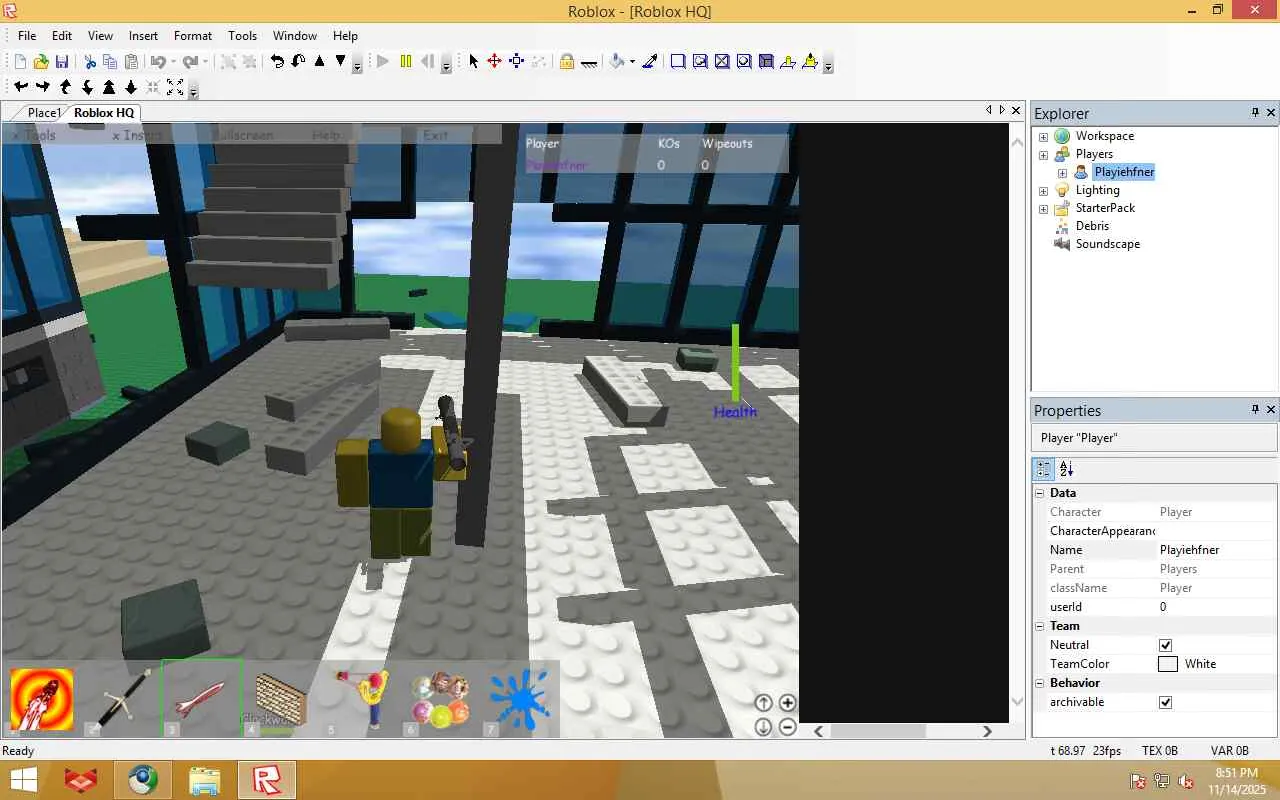Viewport: 1280px width, 800px height.
Task: Click the in-game Fullscreen button
Action: 243,135
